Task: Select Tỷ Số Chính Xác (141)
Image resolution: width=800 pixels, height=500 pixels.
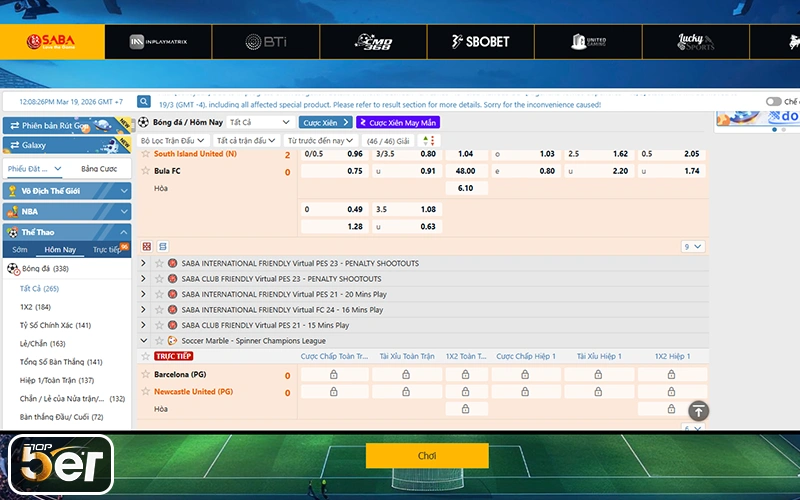Action: click(x=55, y=325)
